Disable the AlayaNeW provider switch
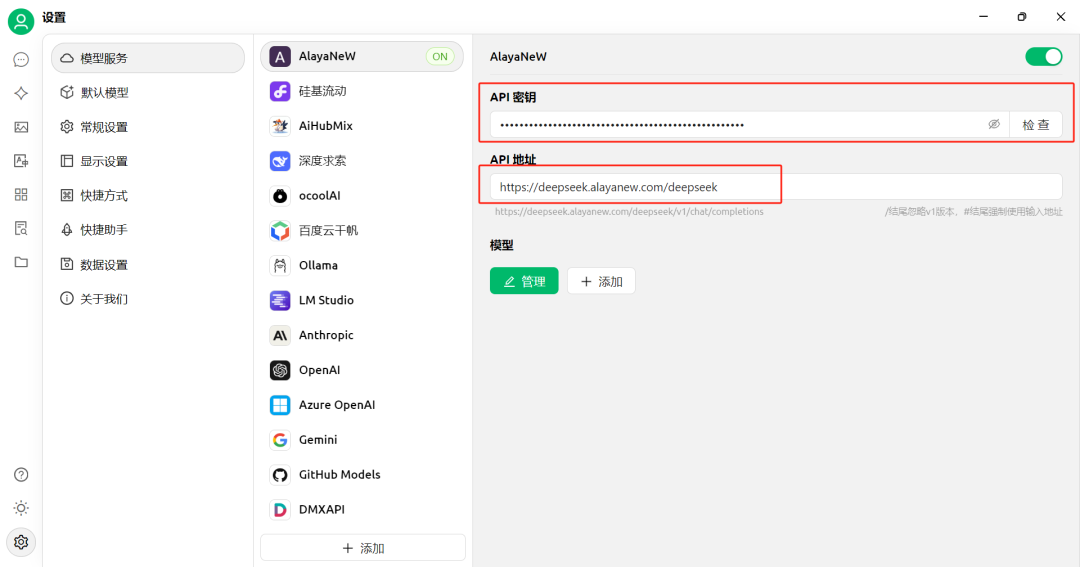Image resolution: width=1080 pixels, height=567 pixels. click(x=1043, y=56)
